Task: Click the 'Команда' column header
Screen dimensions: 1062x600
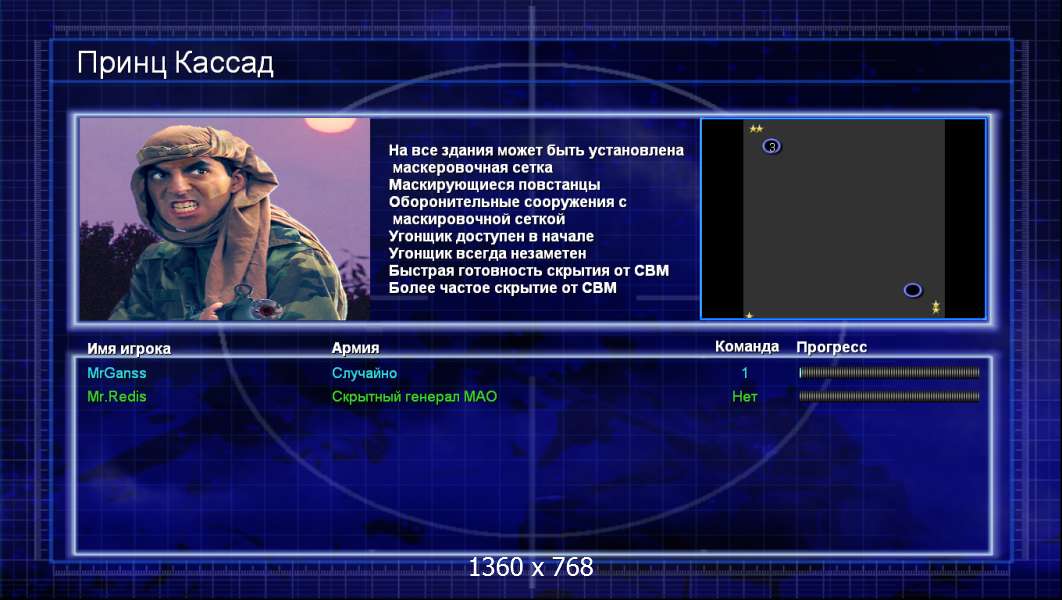Action: pyautogui.click(x=747, y=347)
